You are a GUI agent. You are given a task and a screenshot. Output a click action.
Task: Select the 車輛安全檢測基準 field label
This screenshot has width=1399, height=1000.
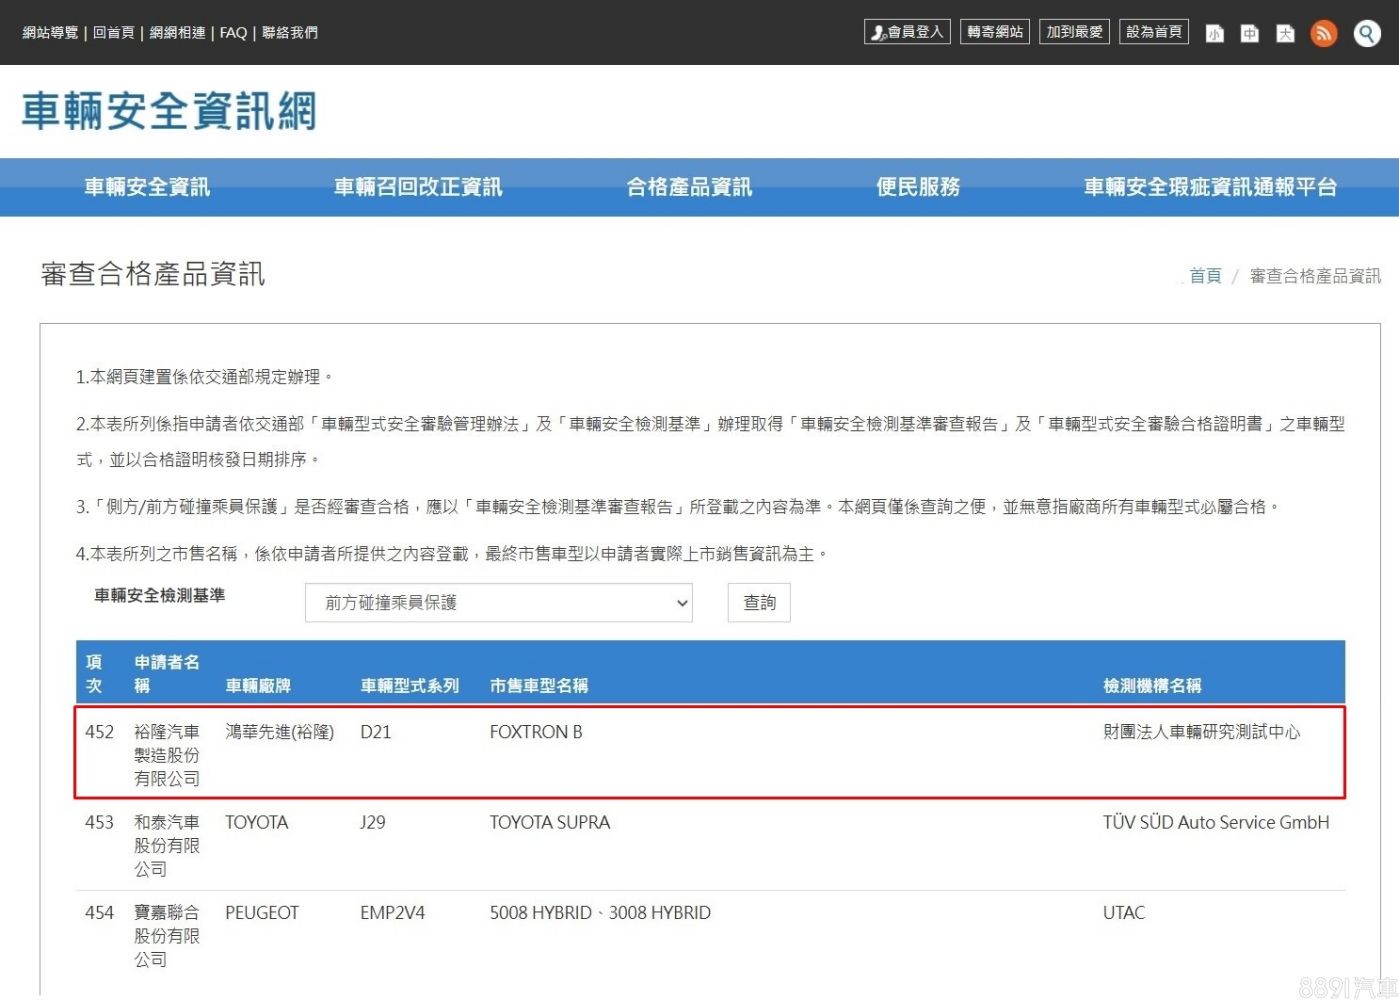[159, 595]
